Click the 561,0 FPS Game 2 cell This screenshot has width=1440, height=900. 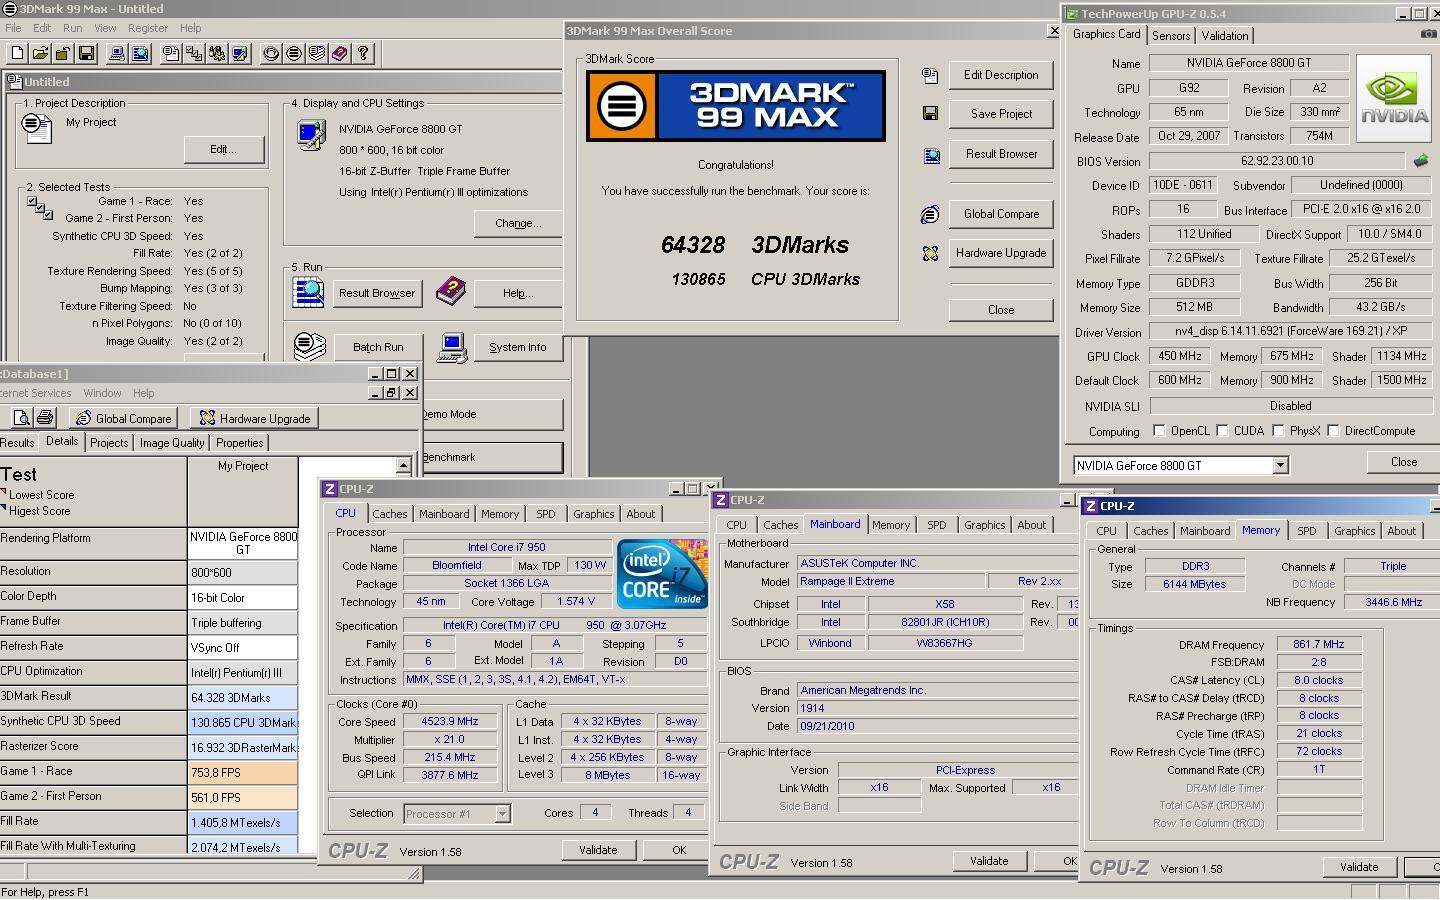tap(242, 798)
